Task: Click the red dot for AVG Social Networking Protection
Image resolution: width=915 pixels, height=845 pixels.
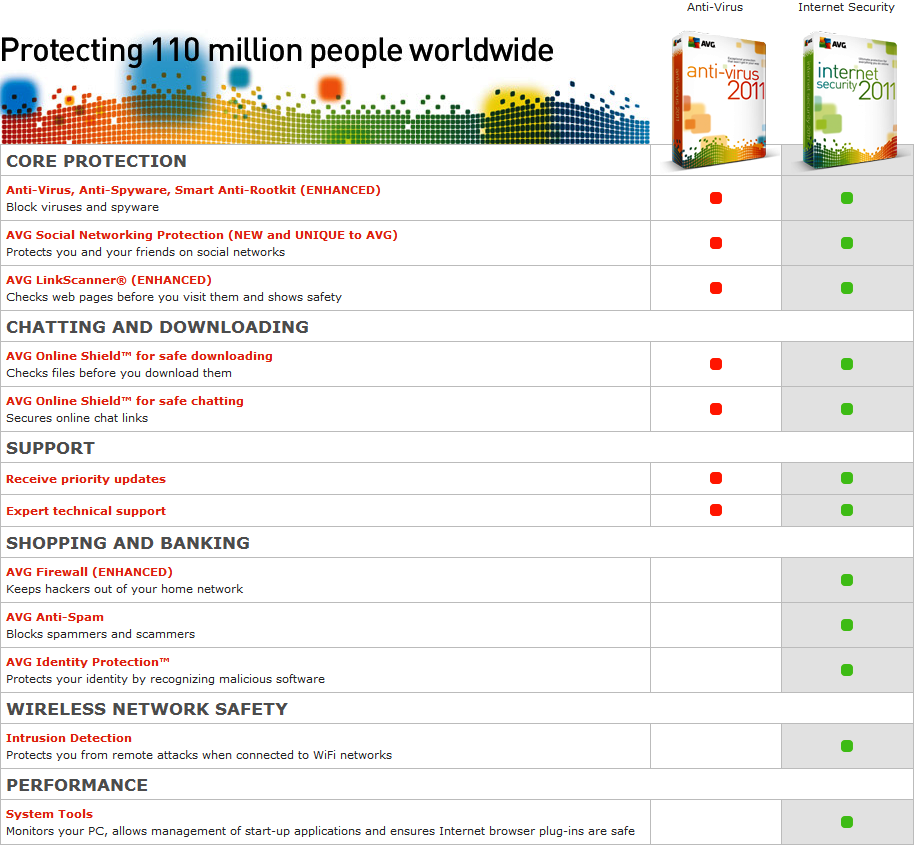Action: 716,243
